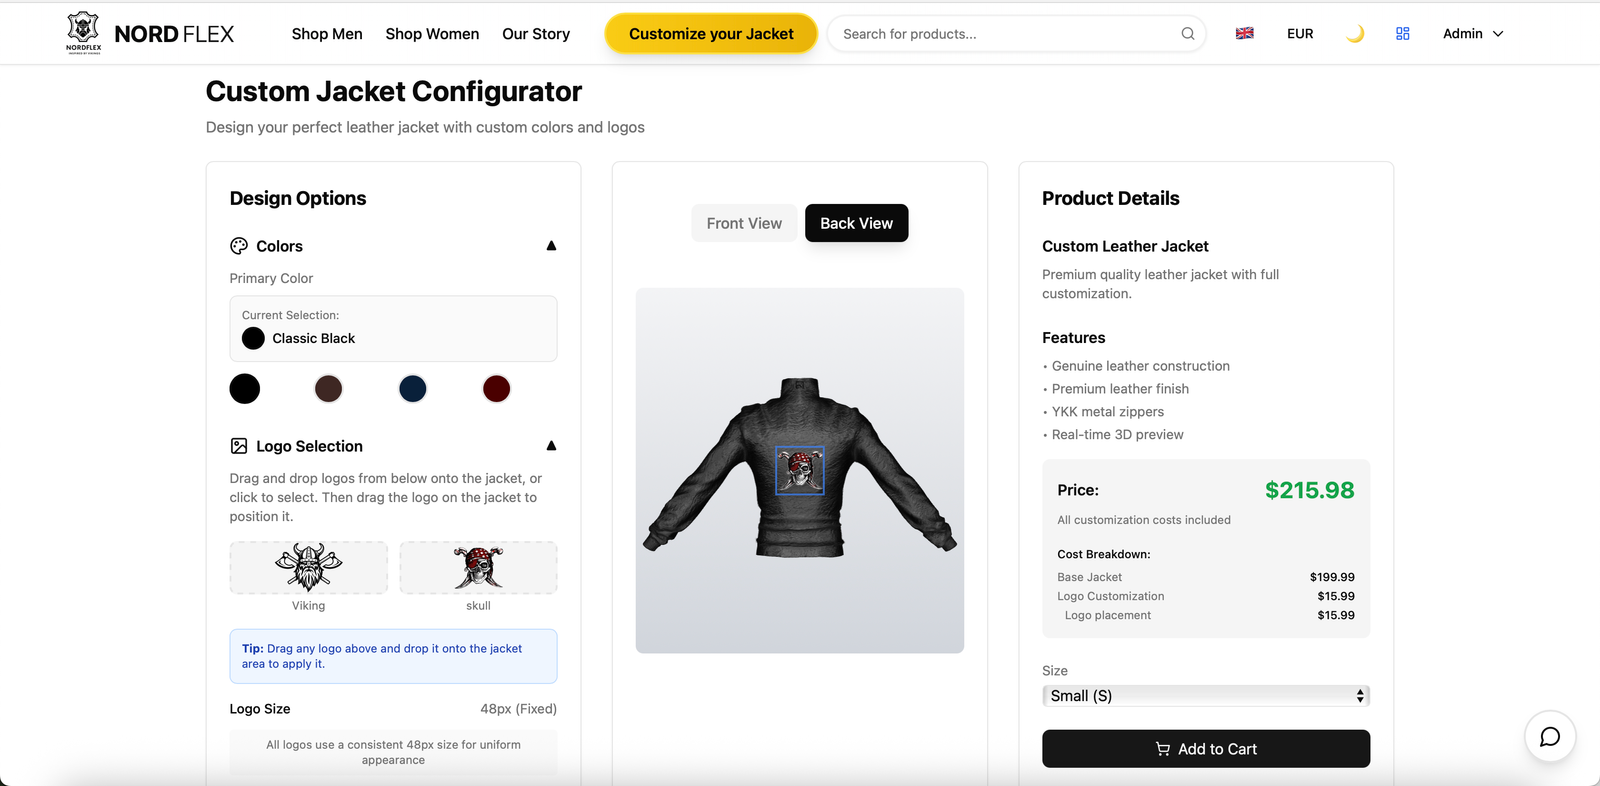Toggle dark mode with moon icon
Screen dimensions: 1600x786
pos(1354,34)
